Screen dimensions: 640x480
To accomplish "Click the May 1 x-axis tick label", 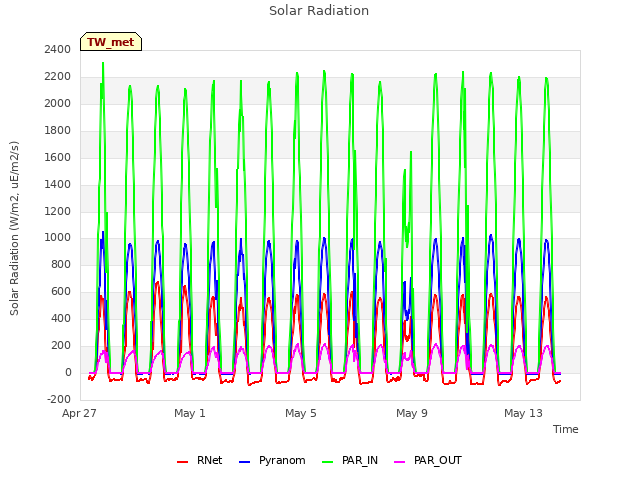I will (x=190, y=413).
